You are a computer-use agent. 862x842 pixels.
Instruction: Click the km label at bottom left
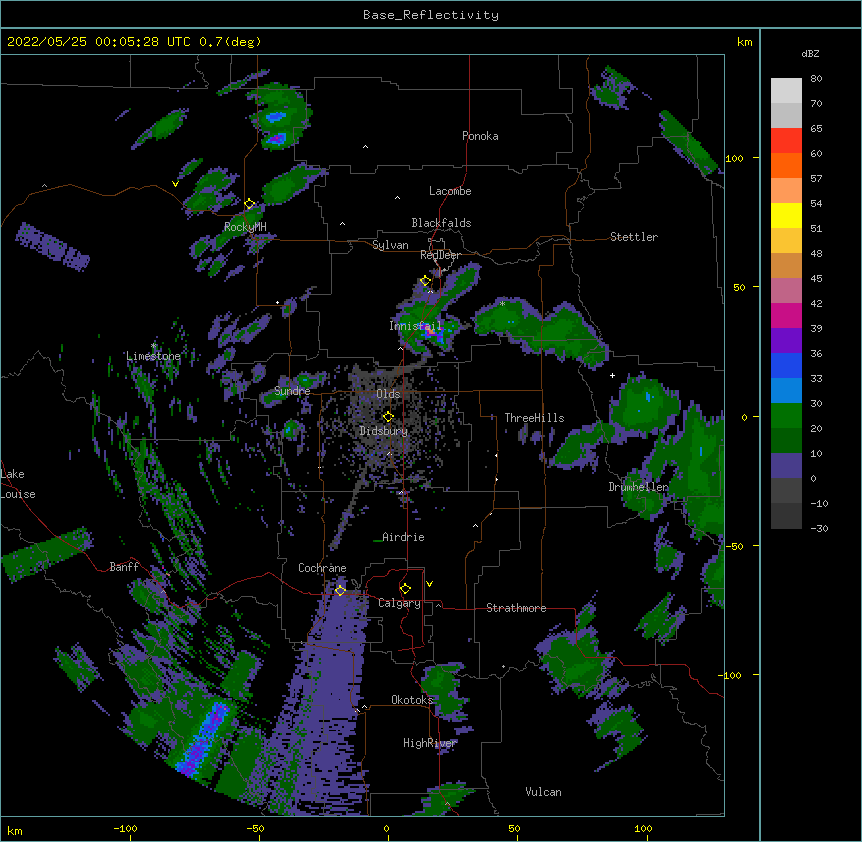click(x=15, y=830)
